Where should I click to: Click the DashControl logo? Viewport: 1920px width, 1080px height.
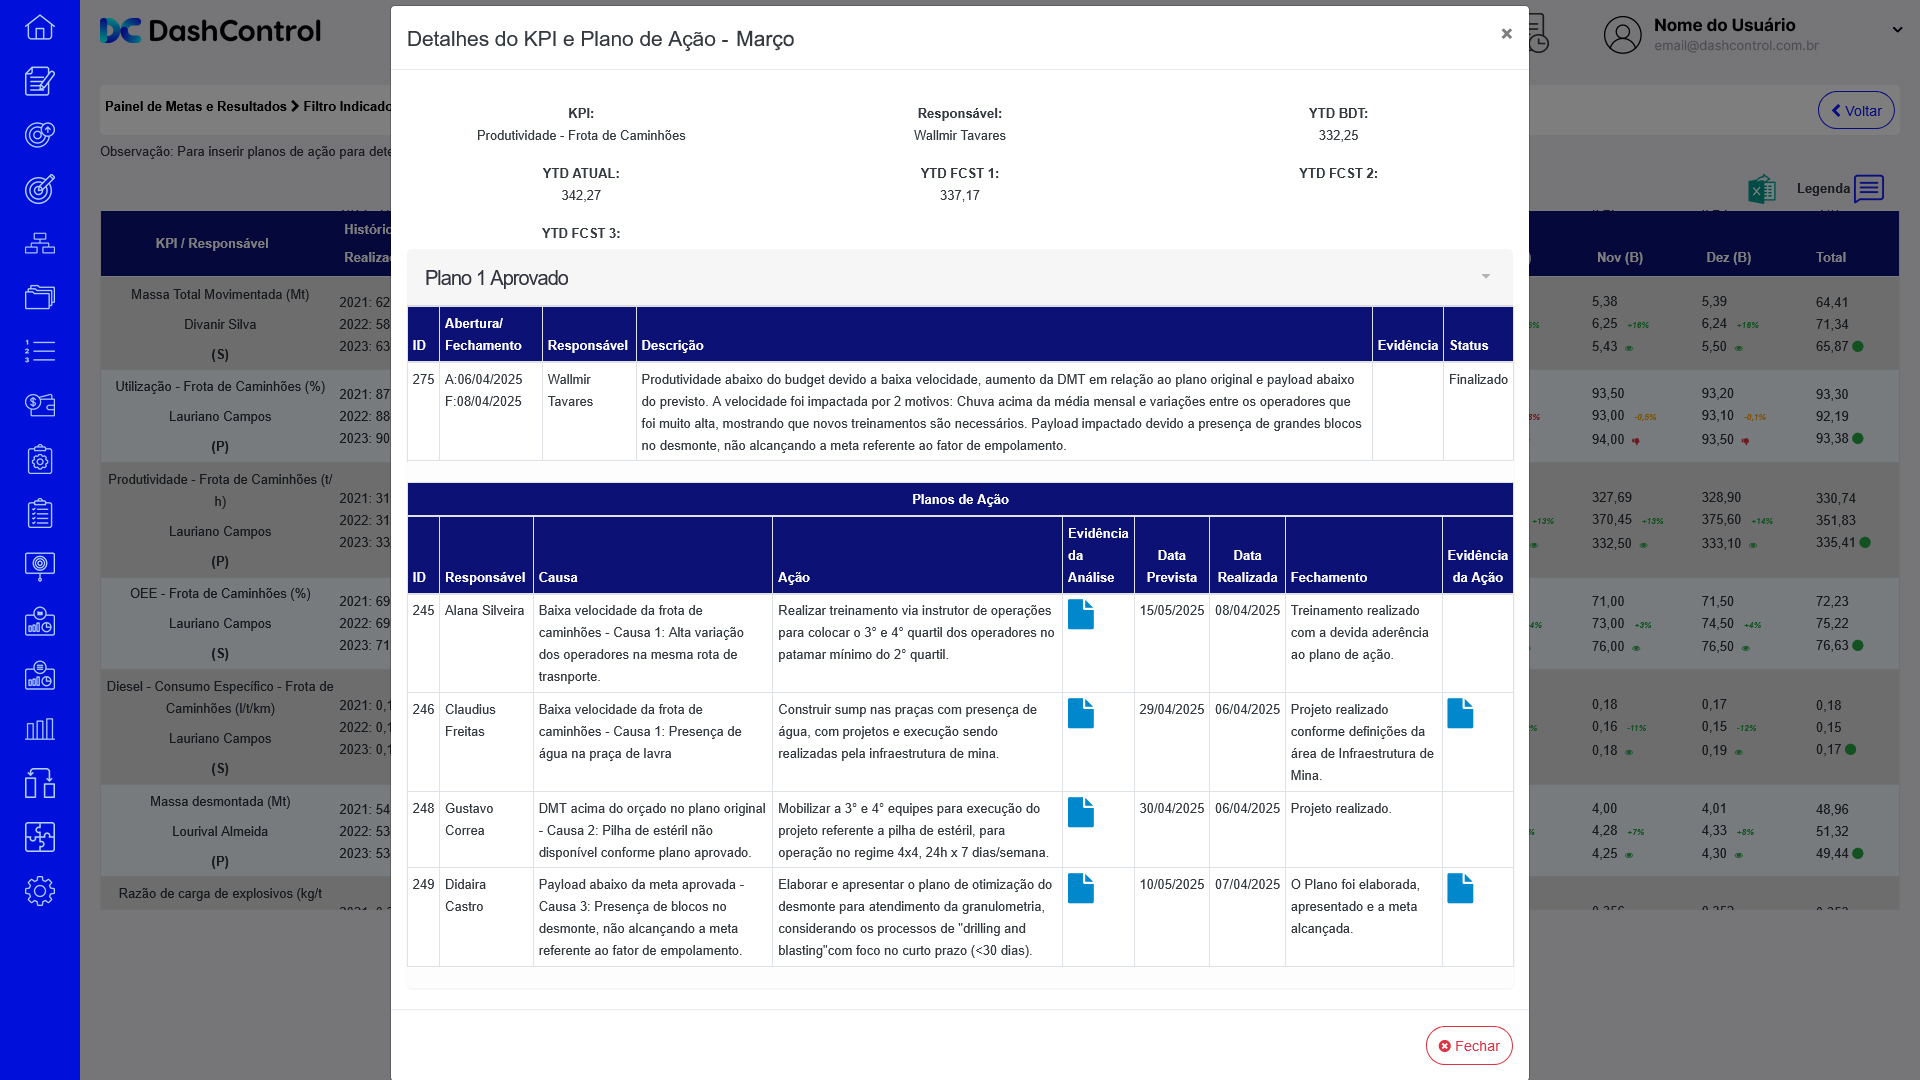coord(210,31)
